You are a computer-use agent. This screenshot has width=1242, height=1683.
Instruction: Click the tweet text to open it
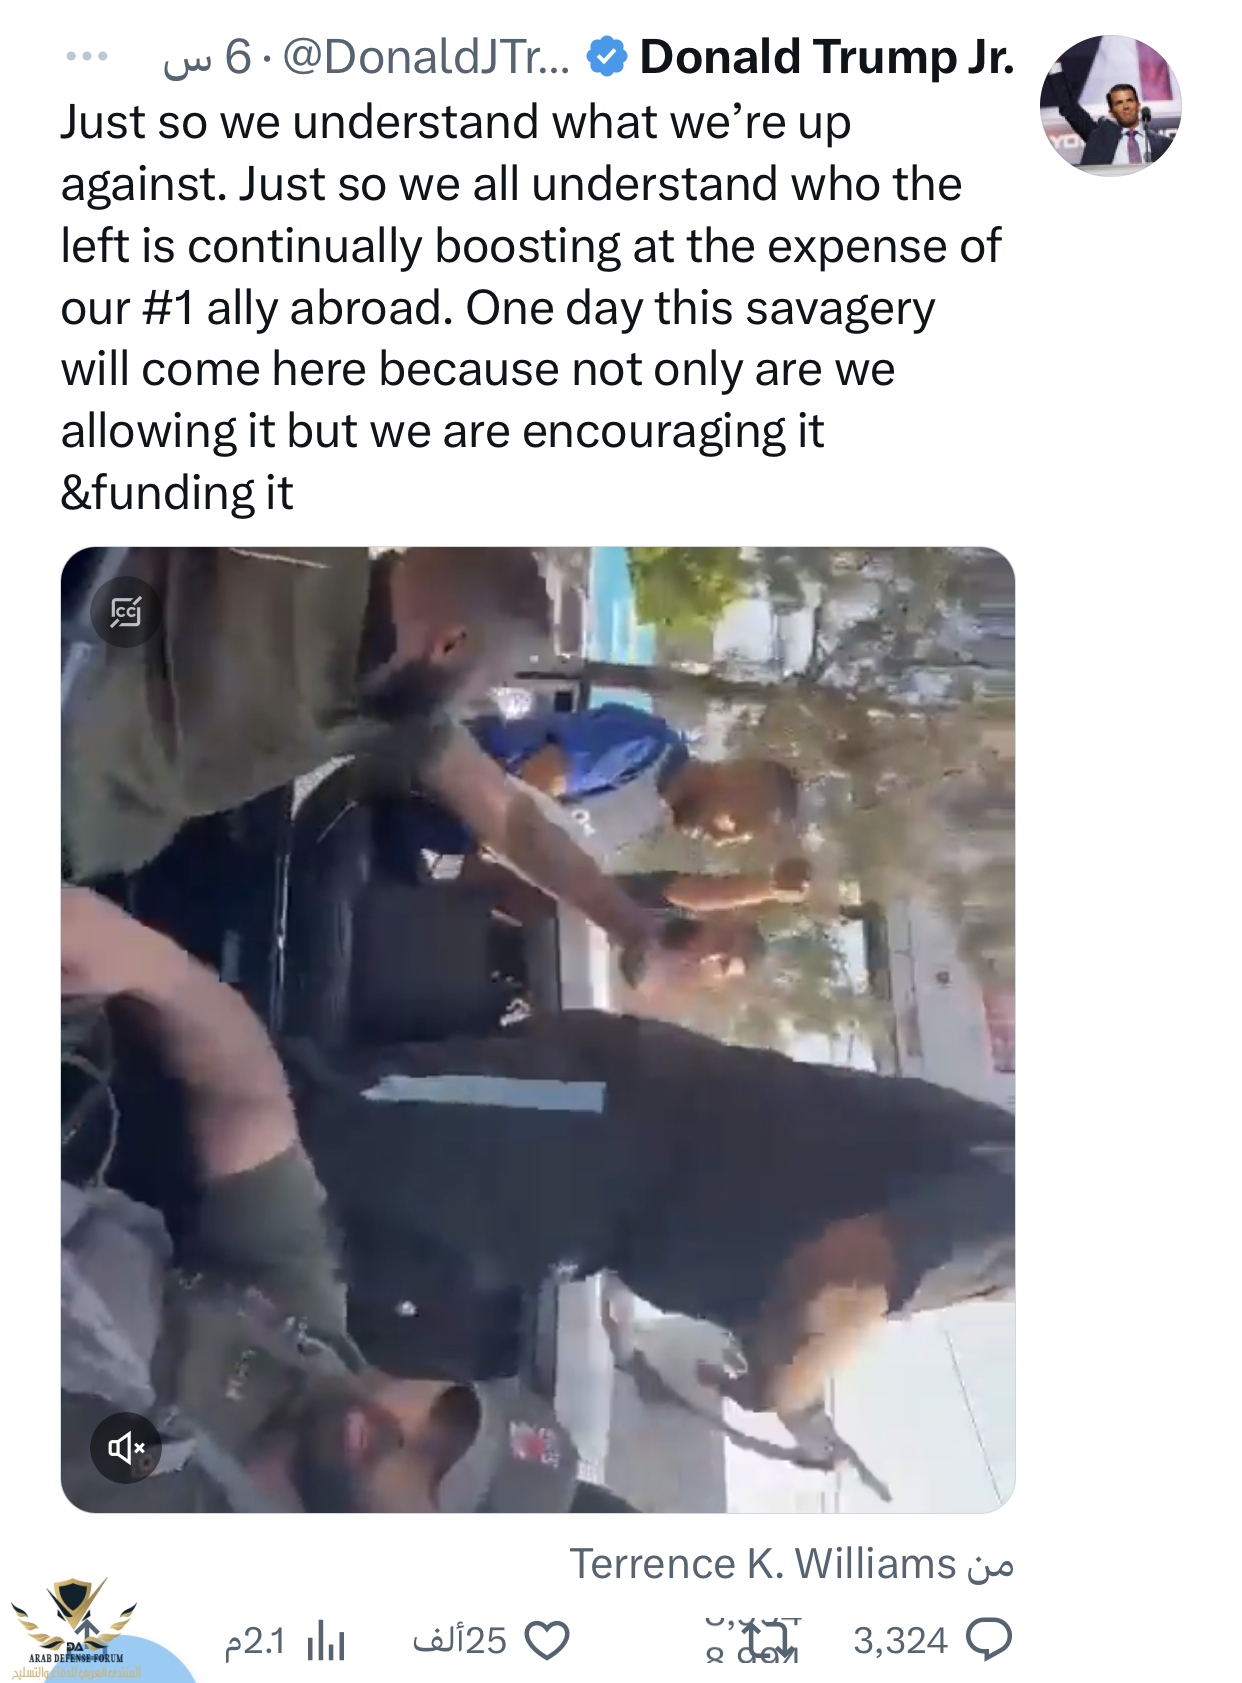point(531,307)
